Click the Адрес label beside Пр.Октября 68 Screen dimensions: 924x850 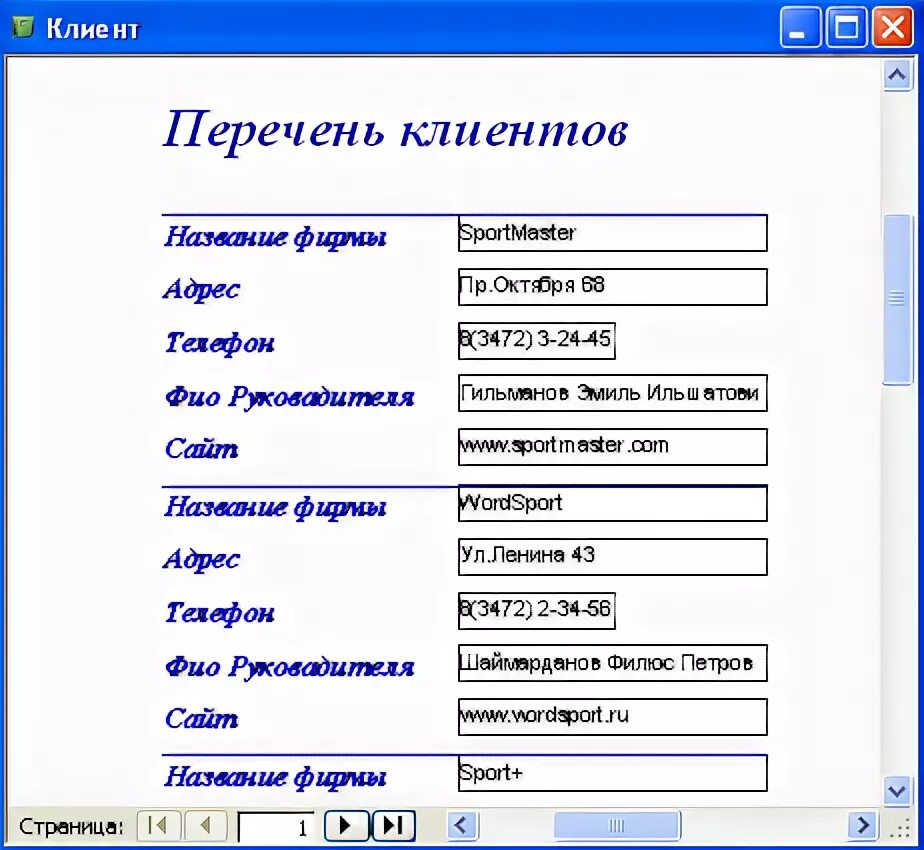(202, 290)
